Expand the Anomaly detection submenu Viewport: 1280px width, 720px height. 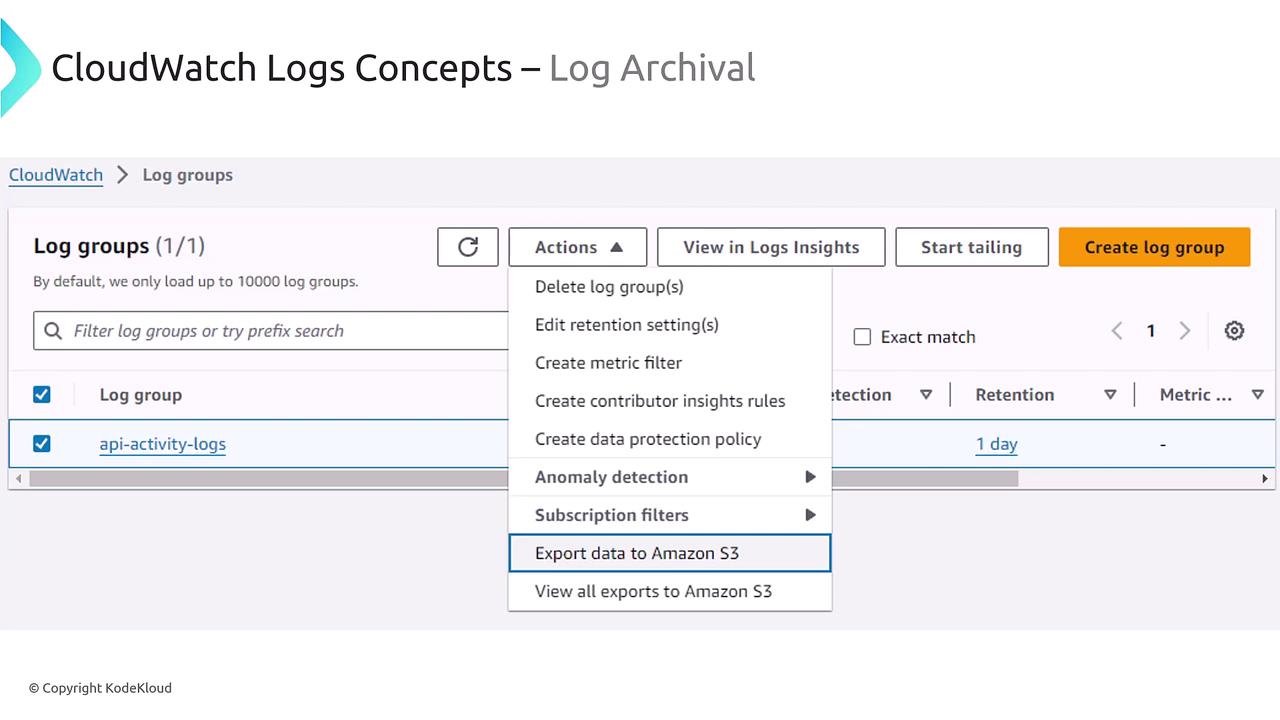tap(669, 477)
